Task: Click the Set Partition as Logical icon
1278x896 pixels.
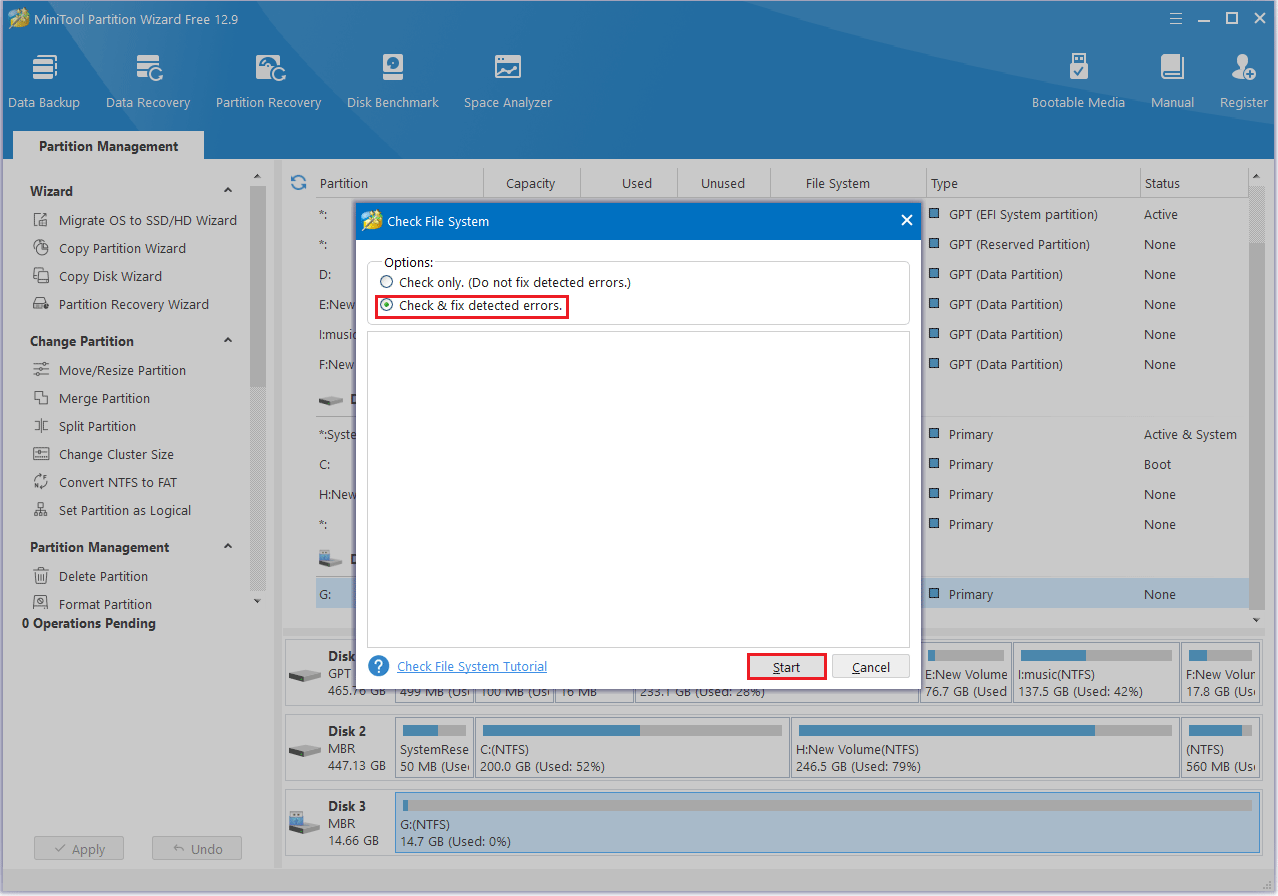Action: coord(41,510)
